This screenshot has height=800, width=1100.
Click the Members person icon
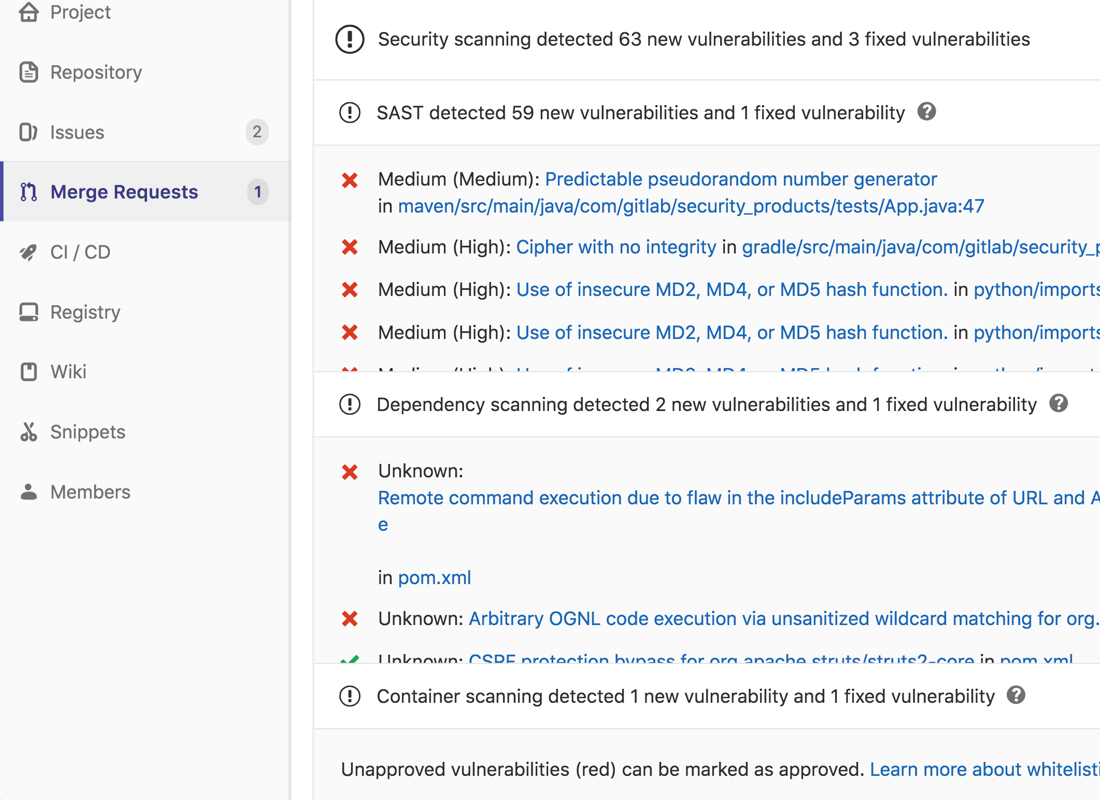[x=28, y=492]
